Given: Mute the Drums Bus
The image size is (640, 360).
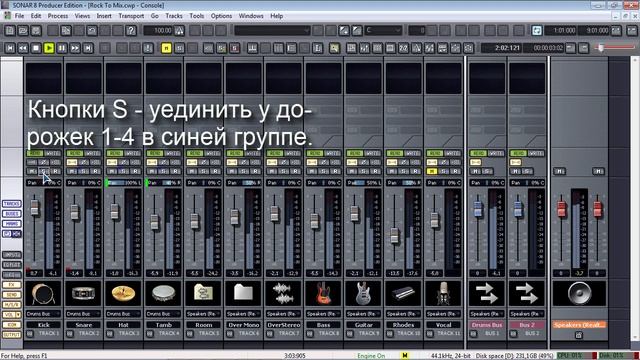Looking at the screenshot, I should point(476,171).
